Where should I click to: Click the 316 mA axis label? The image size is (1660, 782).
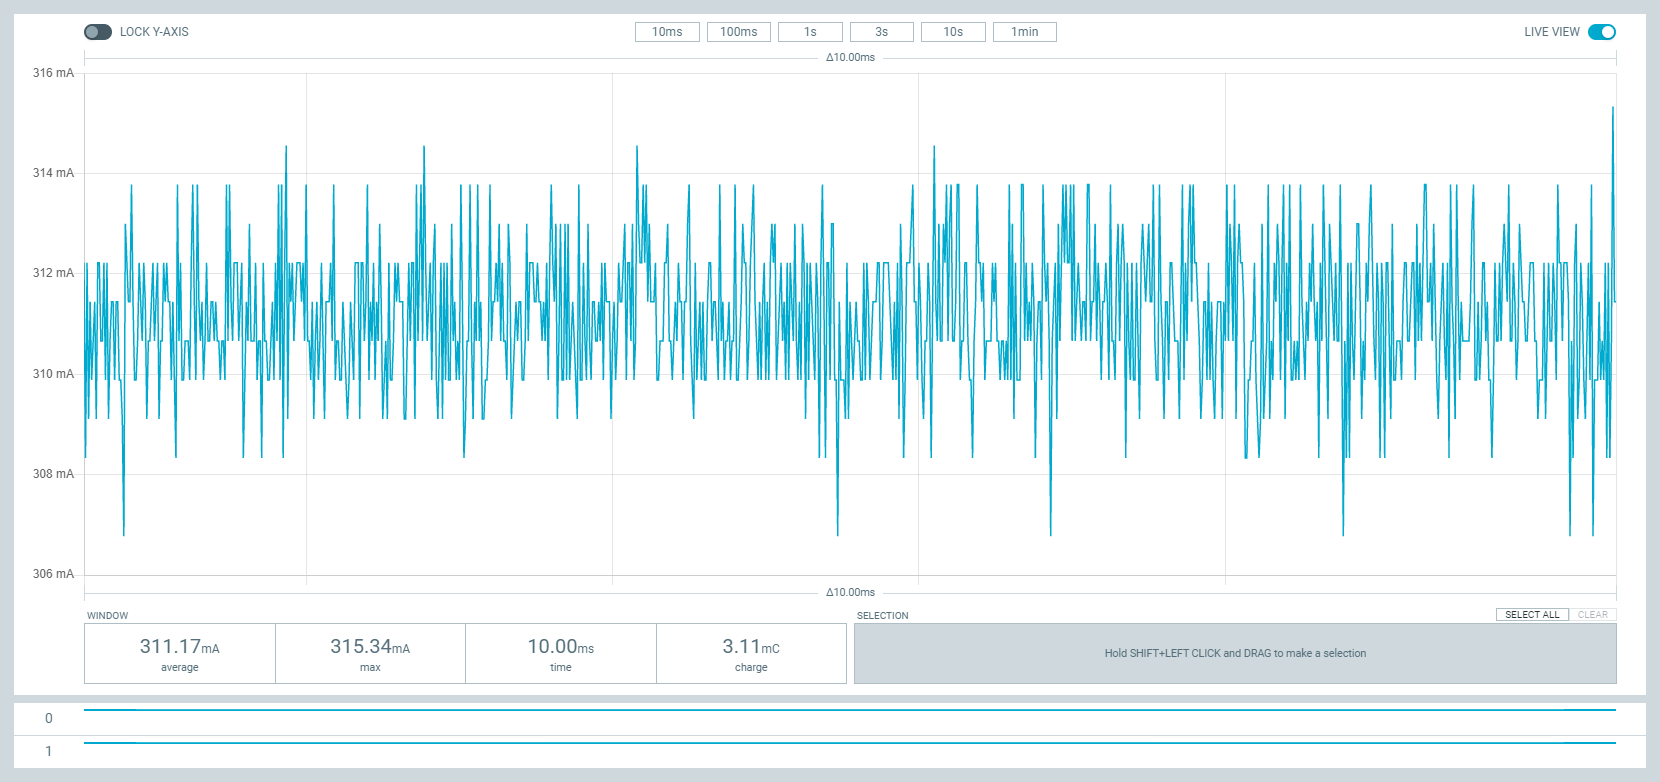[53, 73]
